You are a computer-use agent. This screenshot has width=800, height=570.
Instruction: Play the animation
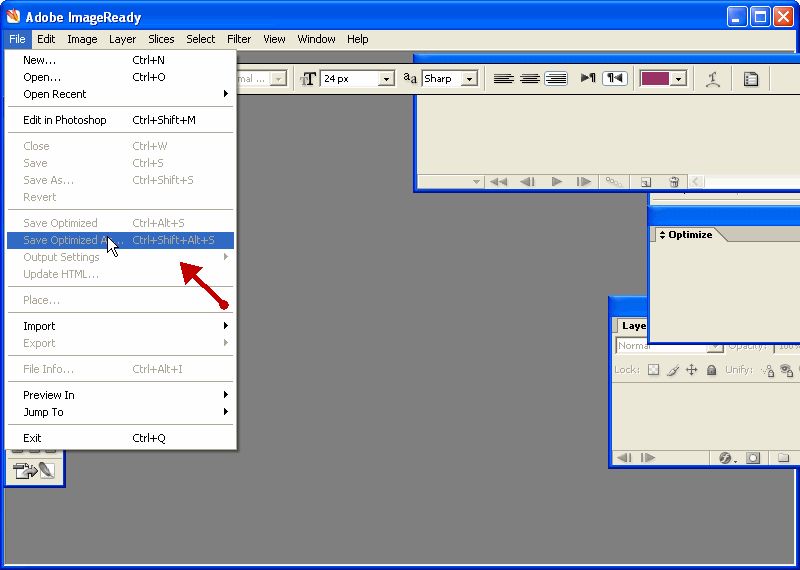(557, 182)
